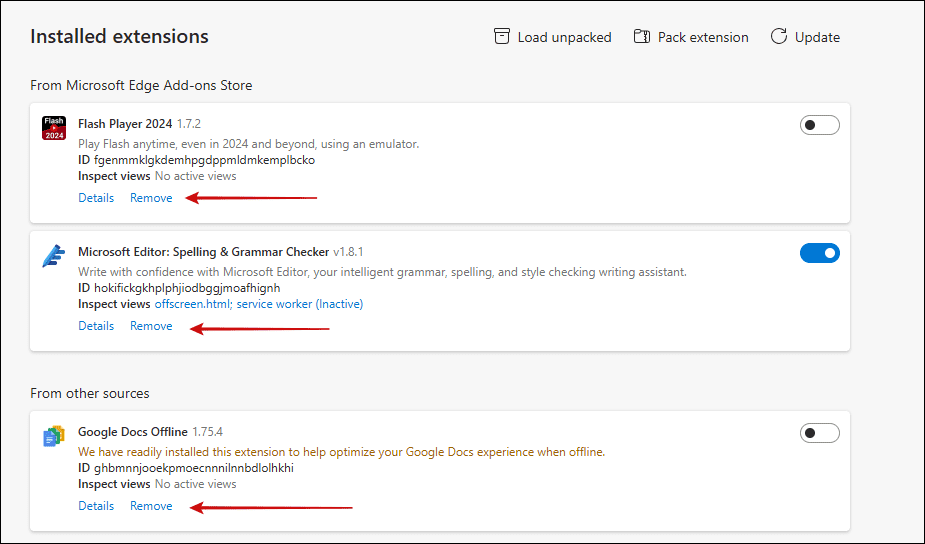Remove the Google Docs Offline extension
This screenshot has height=544, width=925.
coord(151,506)
